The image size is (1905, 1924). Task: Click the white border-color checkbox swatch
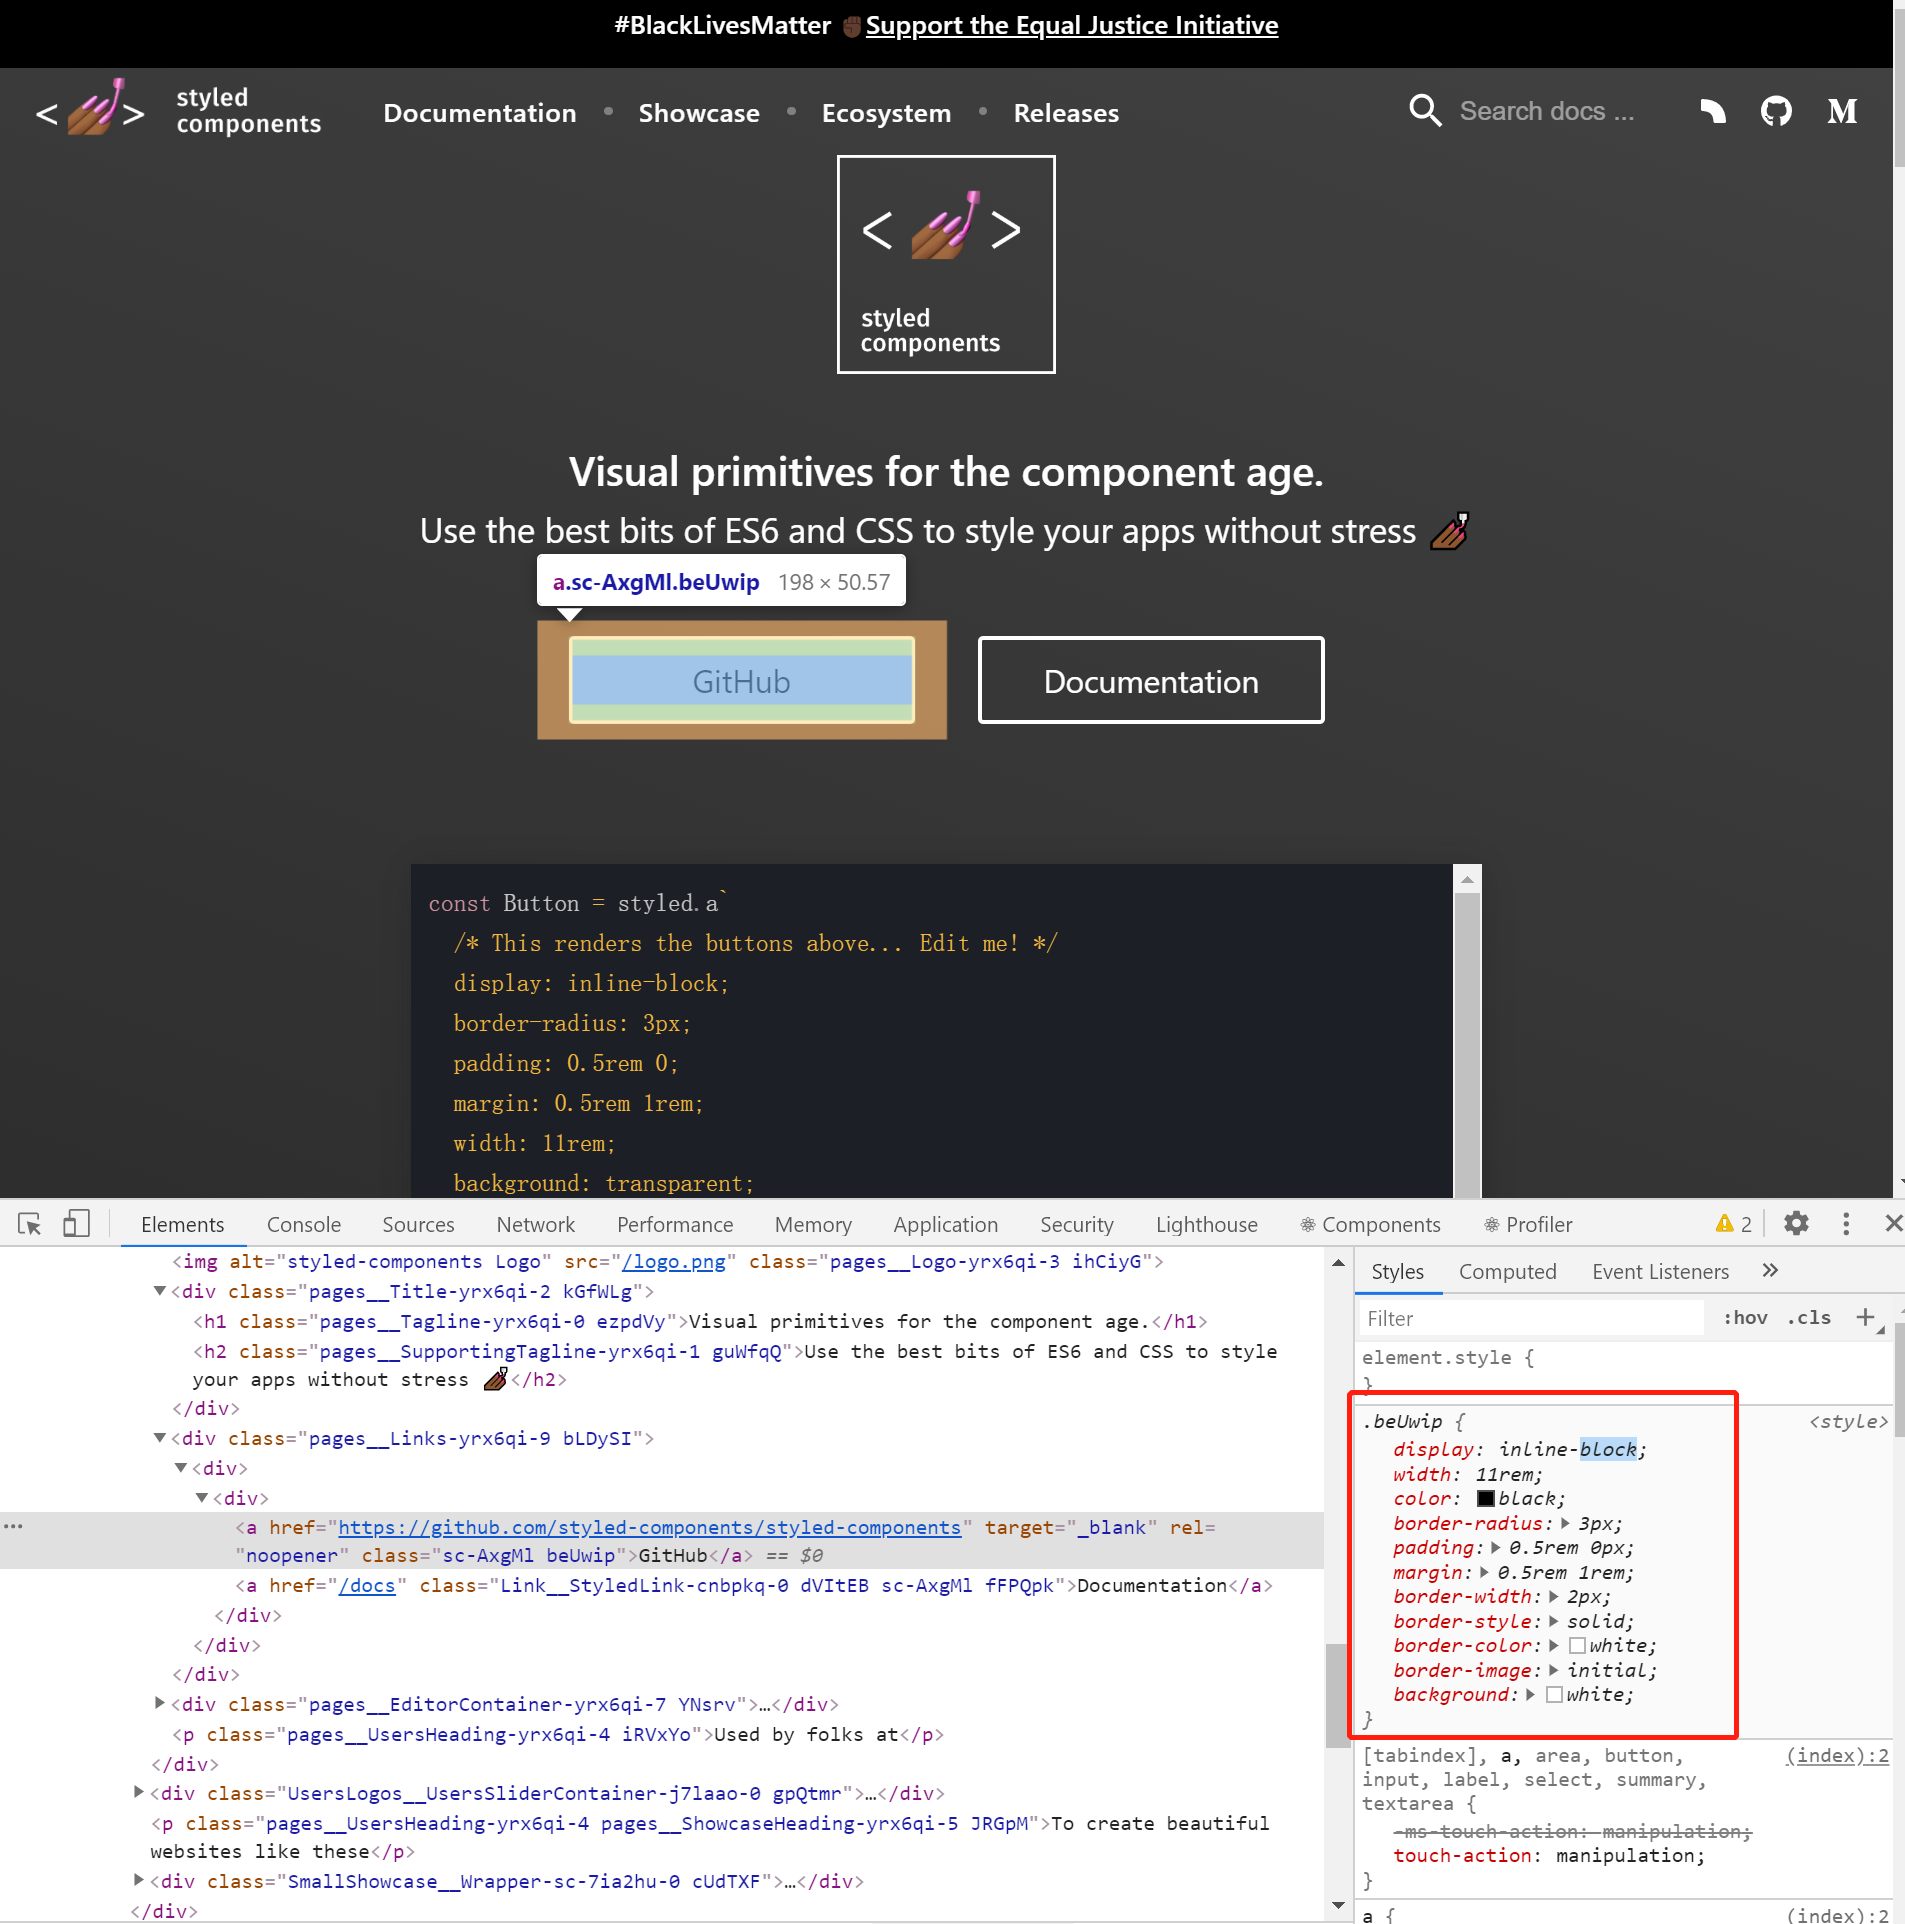[1576, 1645]
